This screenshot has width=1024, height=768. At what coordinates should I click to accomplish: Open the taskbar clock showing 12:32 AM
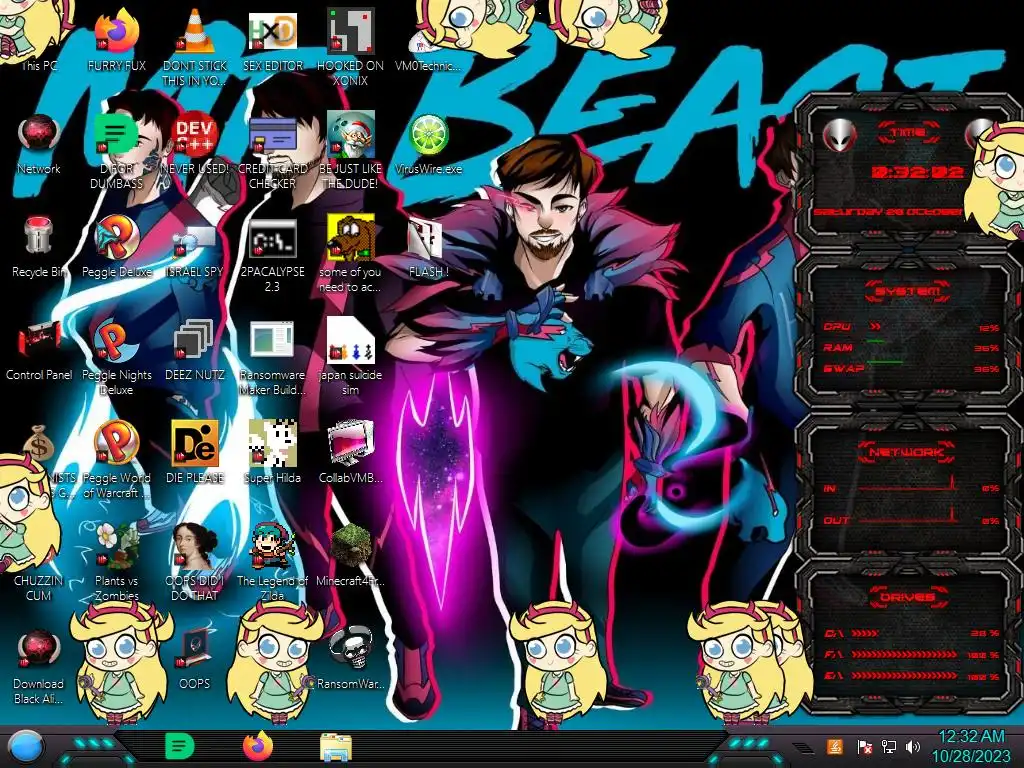point(970,746)
